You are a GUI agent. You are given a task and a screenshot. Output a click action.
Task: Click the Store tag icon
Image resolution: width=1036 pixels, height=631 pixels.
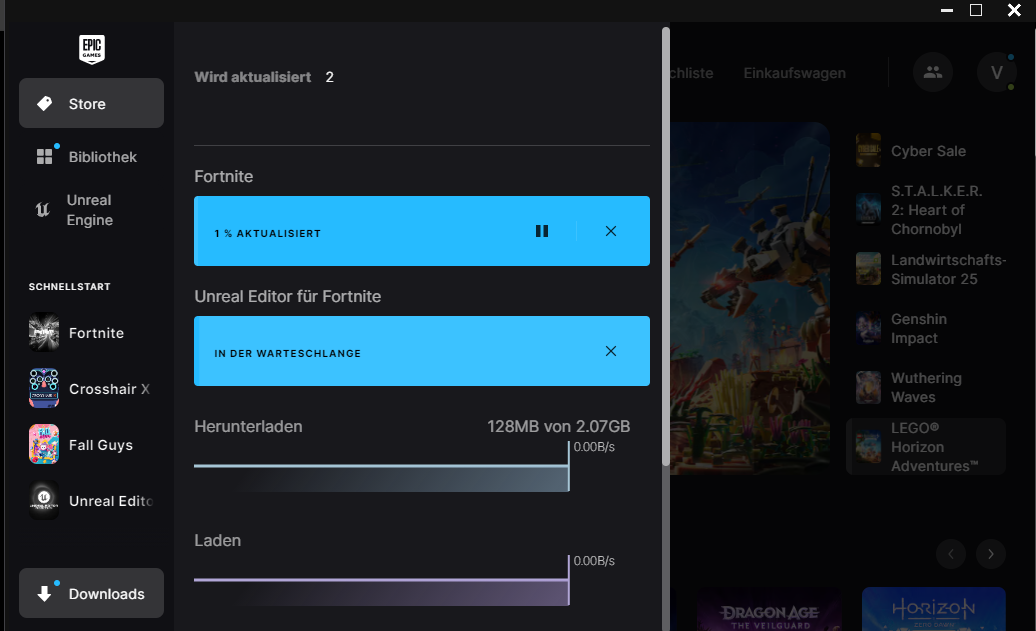pos(44,104)
